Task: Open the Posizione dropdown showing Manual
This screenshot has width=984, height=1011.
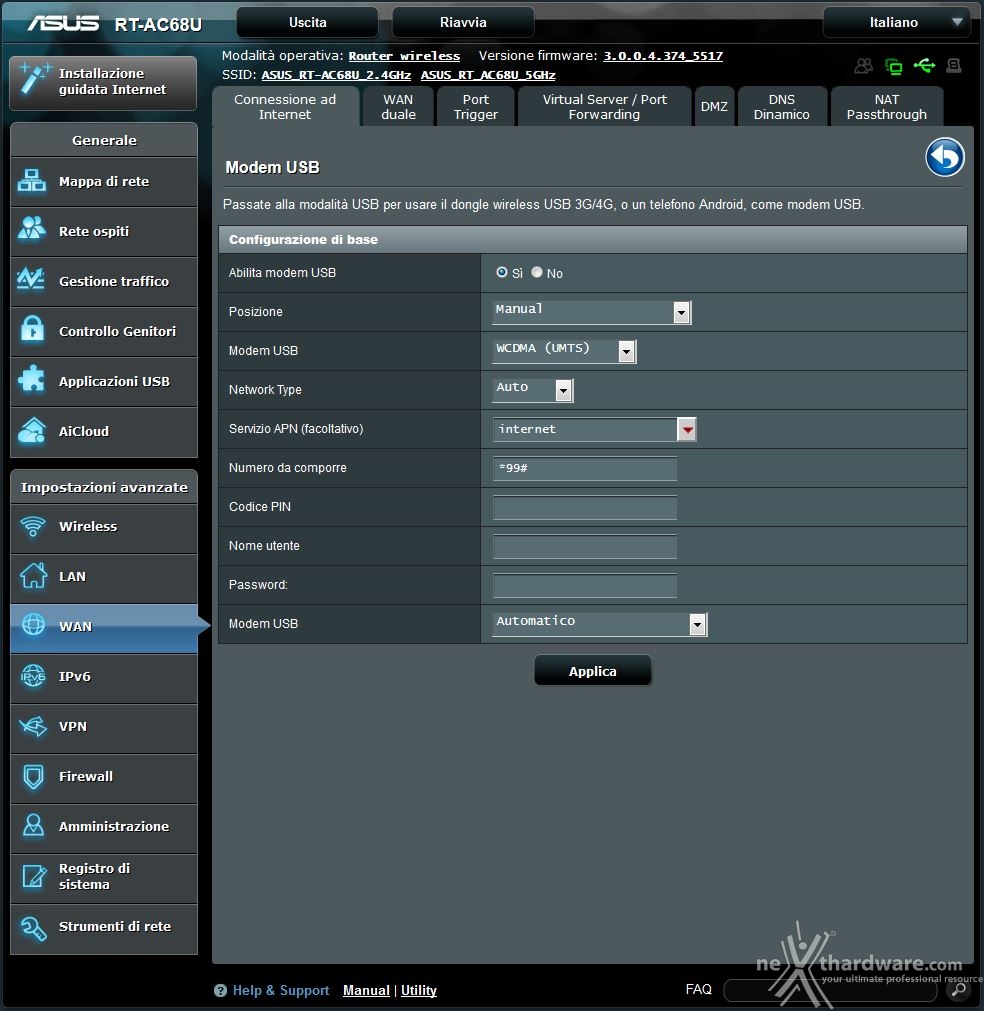Action: 591,311
